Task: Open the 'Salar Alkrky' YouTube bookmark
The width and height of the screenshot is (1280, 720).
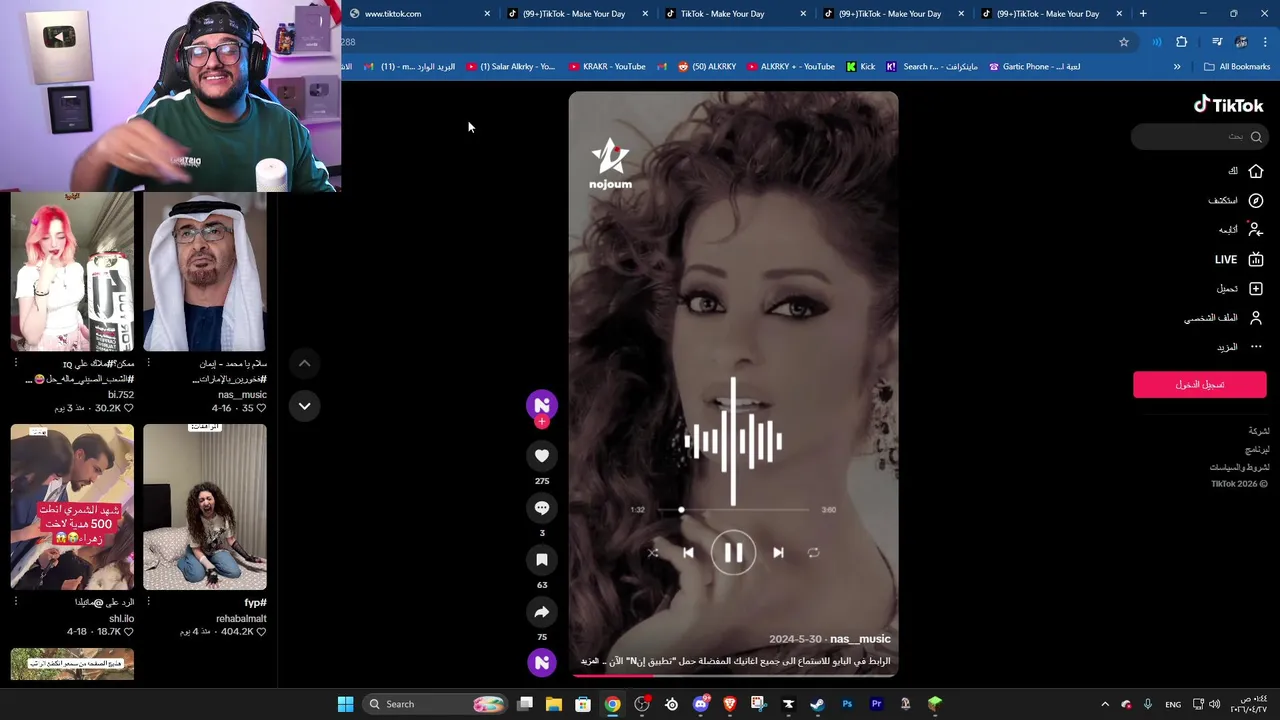Action: (x=510, y=67)
